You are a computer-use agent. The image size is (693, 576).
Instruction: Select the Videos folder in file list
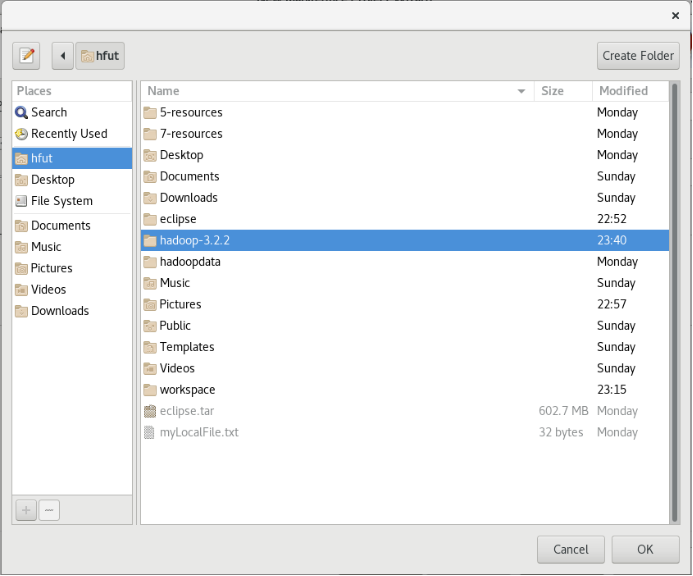pyautogui.click(x=405, y=368)
